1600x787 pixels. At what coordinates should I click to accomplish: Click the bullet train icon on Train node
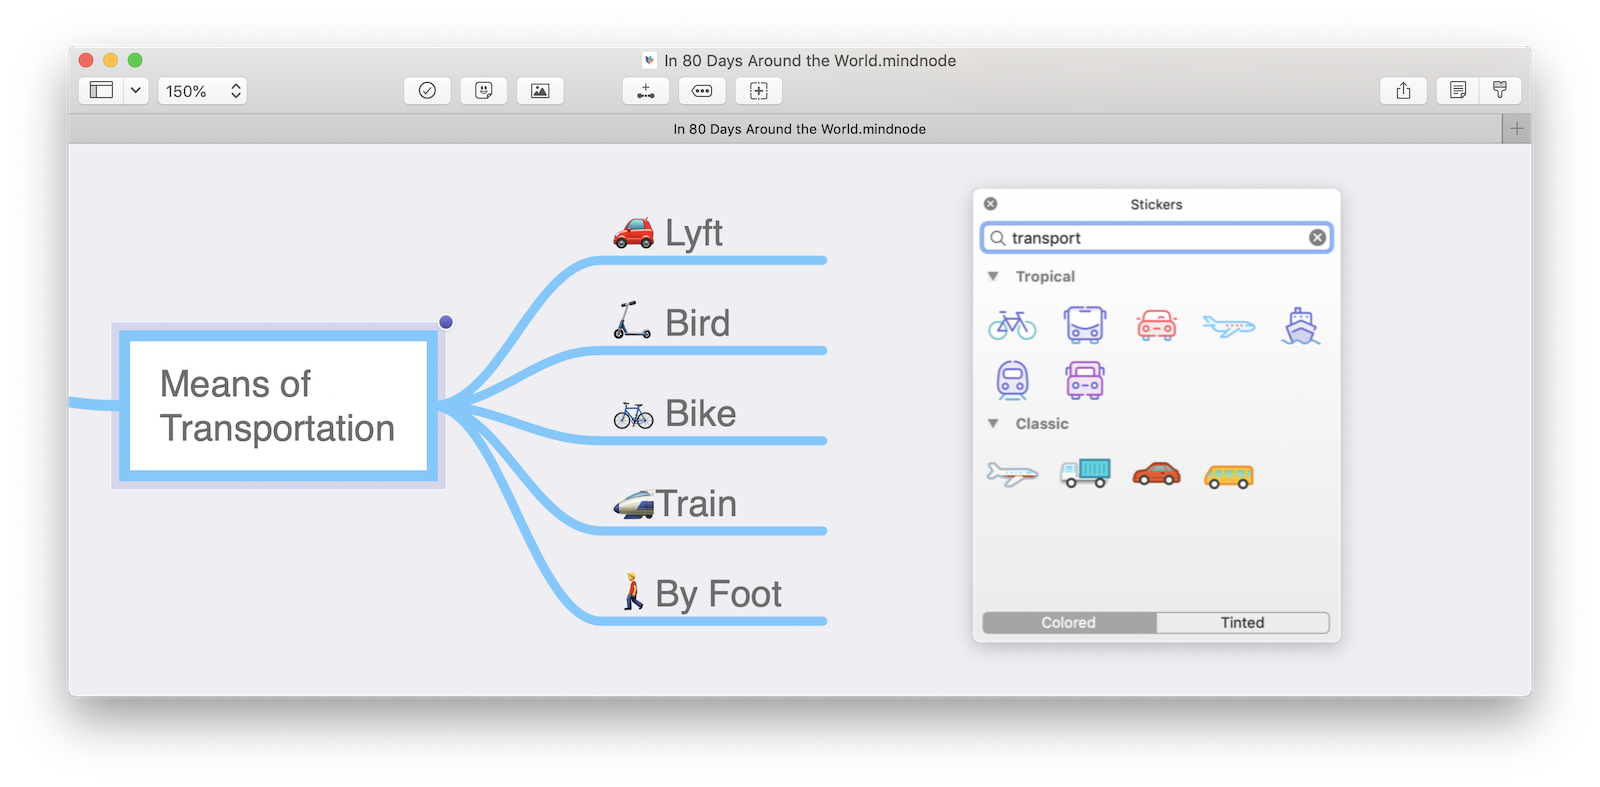click(x=634, y=505)
